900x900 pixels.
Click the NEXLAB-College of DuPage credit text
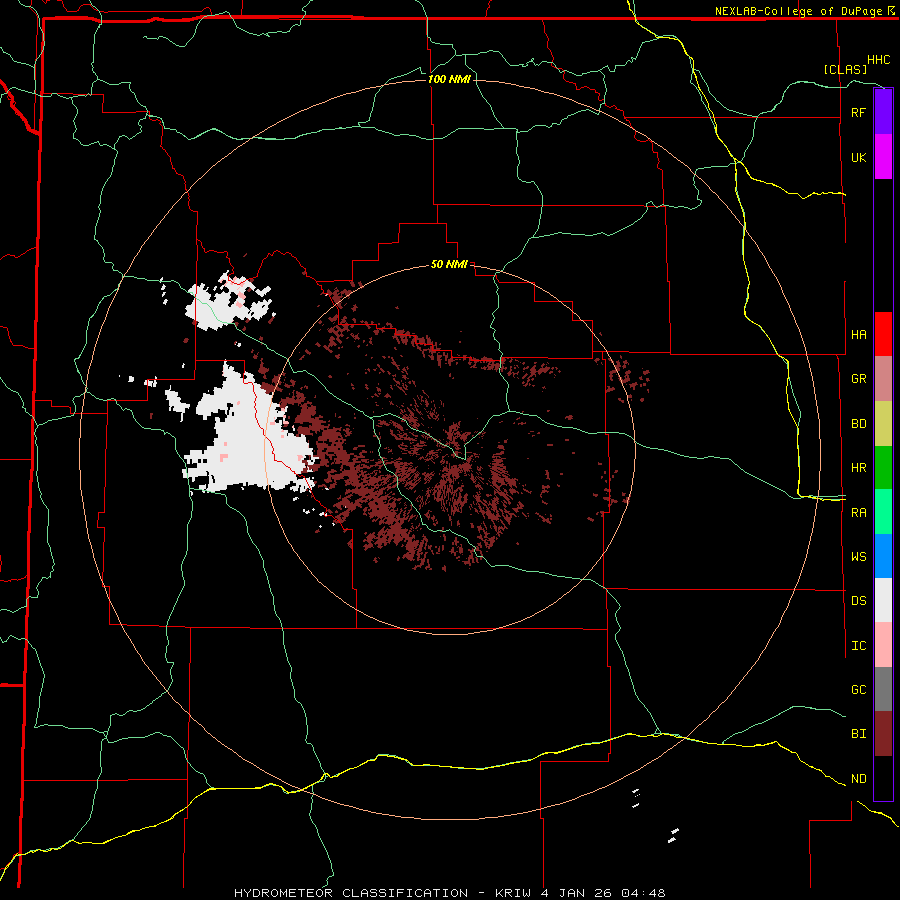(800, 11)
